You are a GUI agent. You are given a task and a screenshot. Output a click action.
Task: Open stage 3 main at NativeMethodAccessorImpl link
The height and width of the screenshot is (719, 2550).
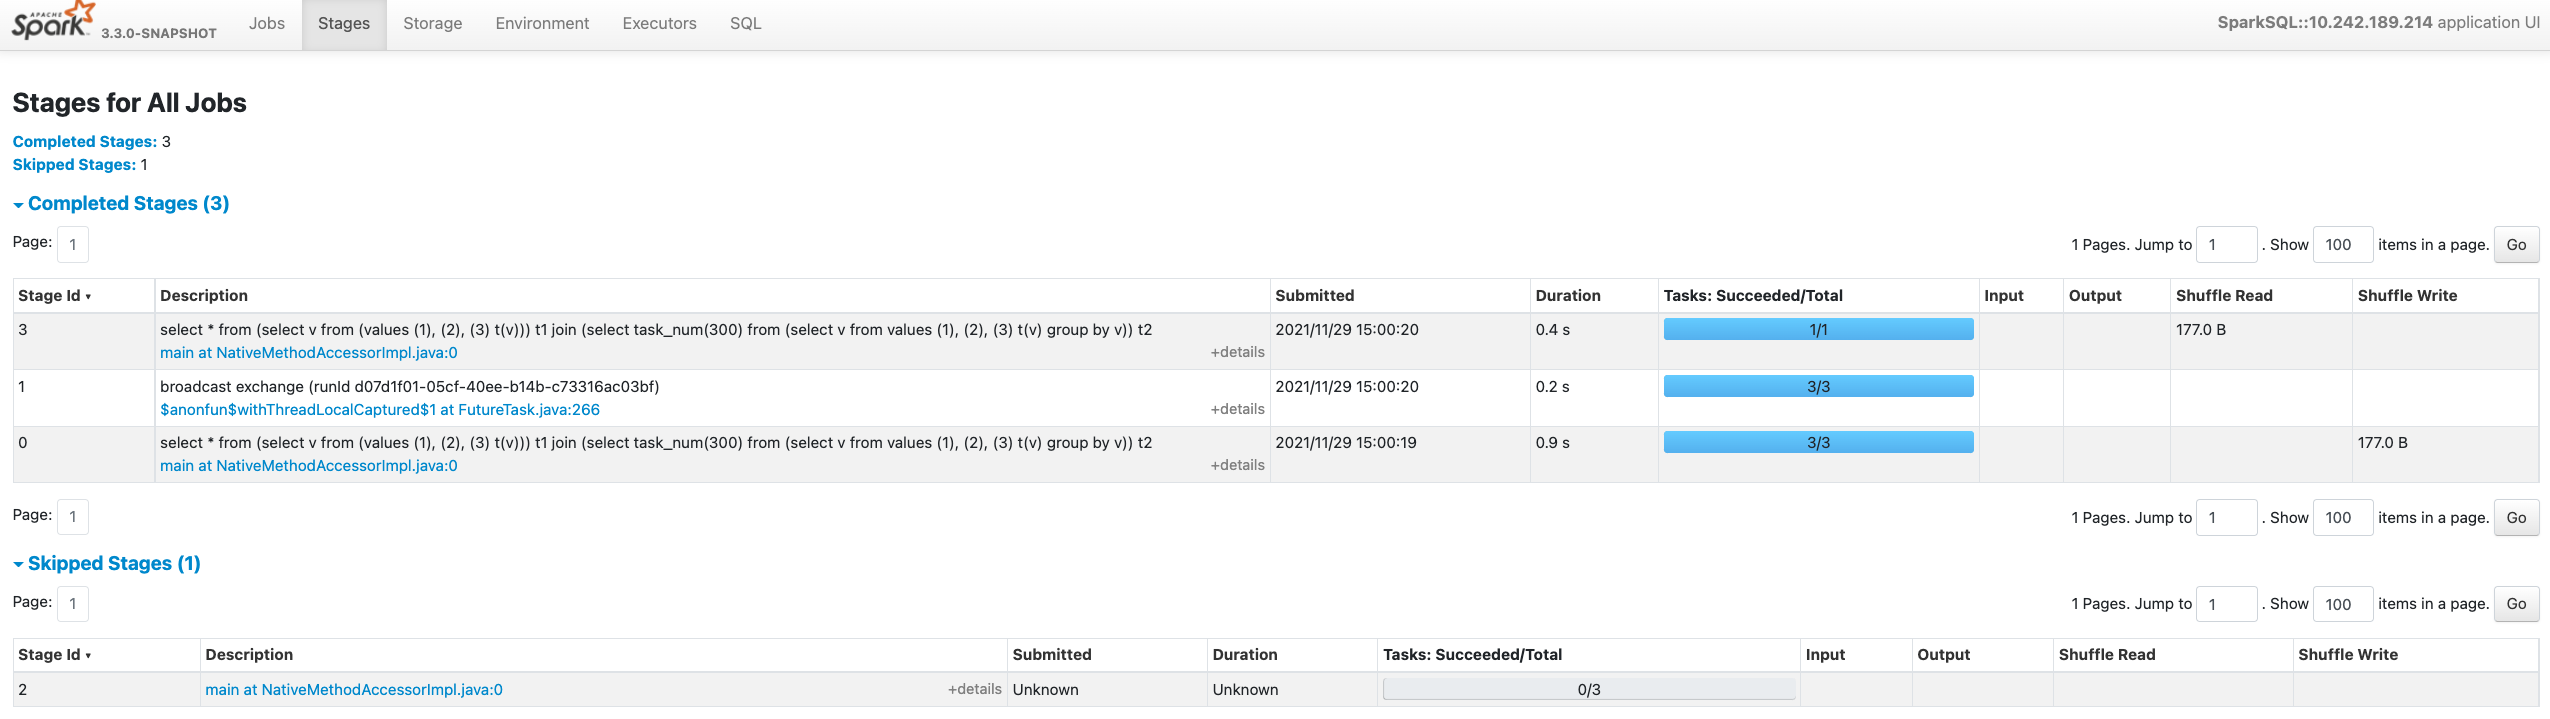tap(309, 353)
